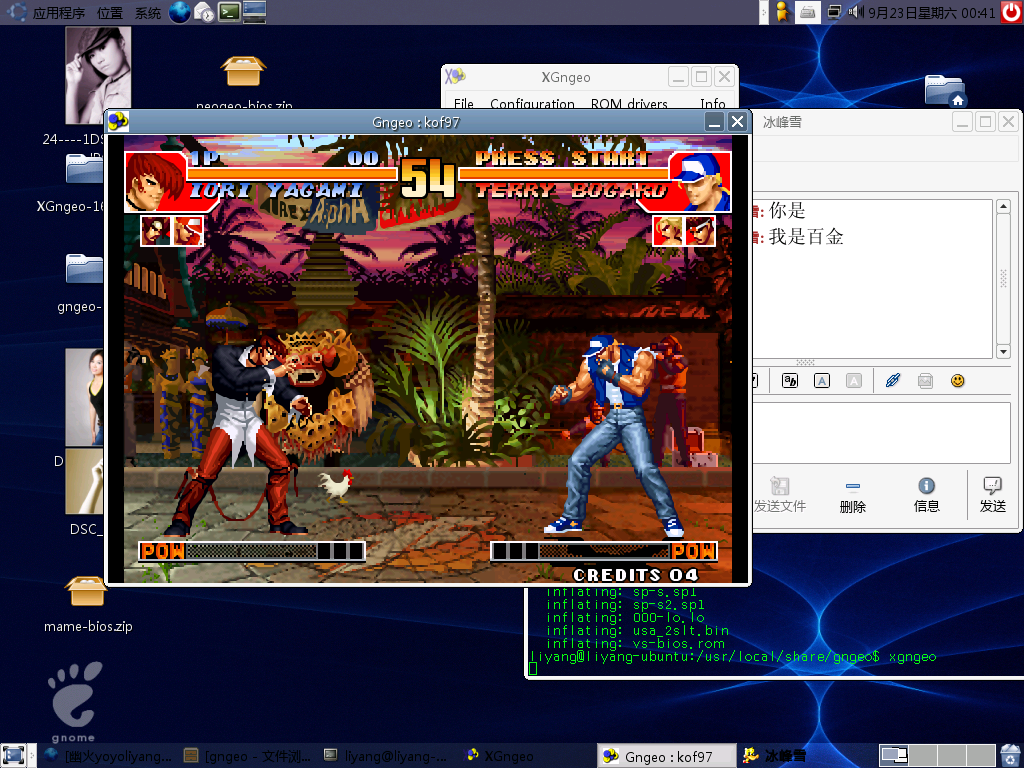Screen dimensions: 1024x768
Task: Click chat history scrollbar down arrow
Action: [1003, 351]
